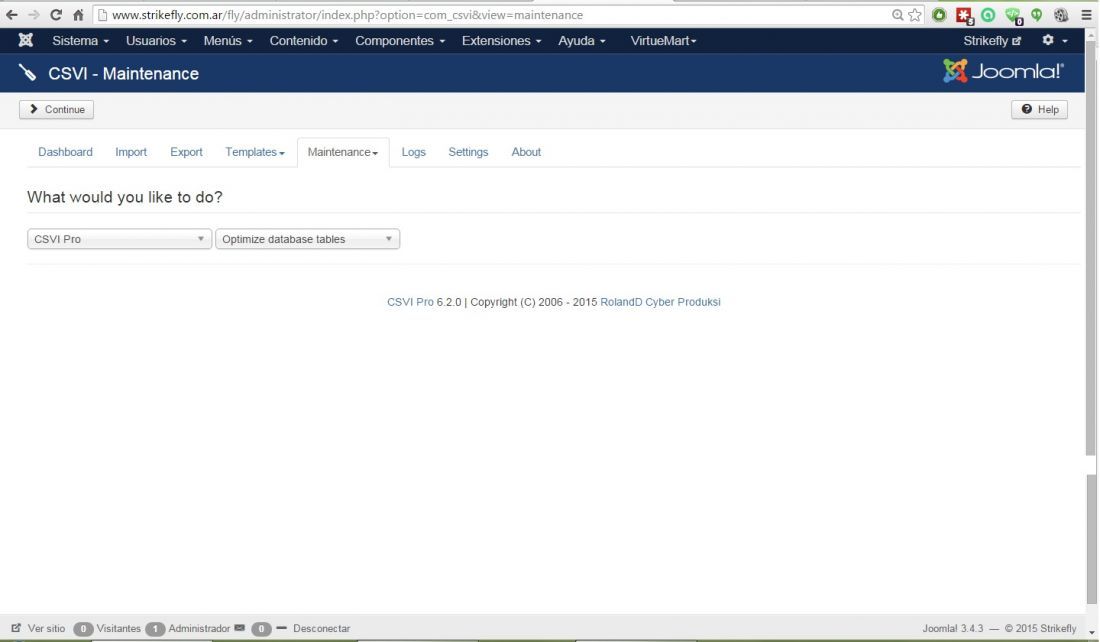The image size is (1100, 642).
Task: Switch to the Settings tab
Action: point(468,152)
